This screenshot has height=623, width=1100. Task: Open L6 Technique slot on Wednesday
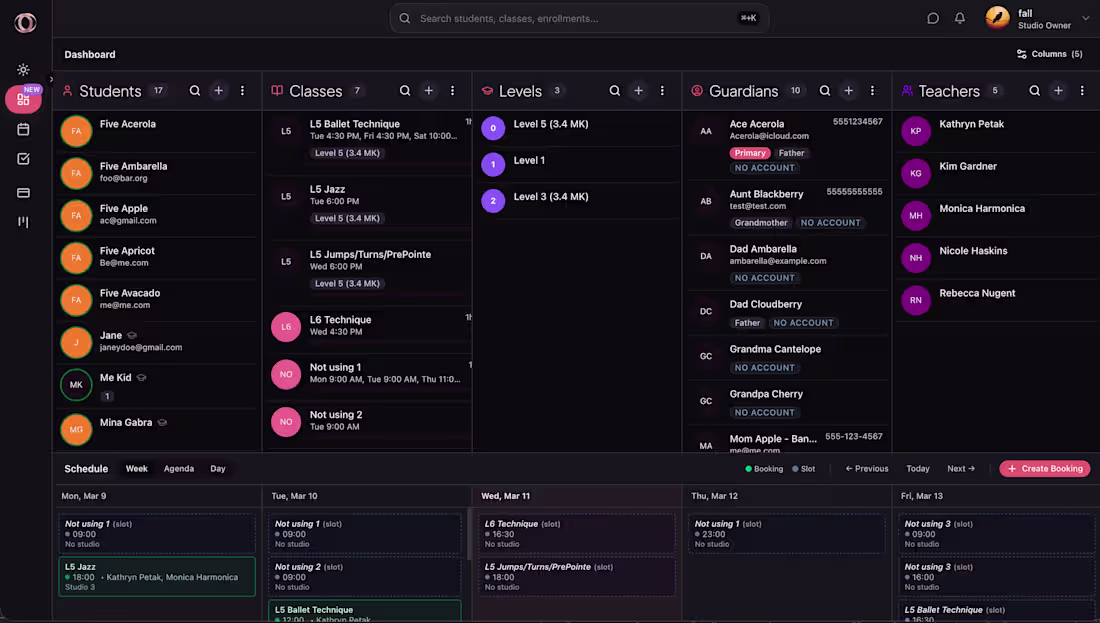pos(577,533)
